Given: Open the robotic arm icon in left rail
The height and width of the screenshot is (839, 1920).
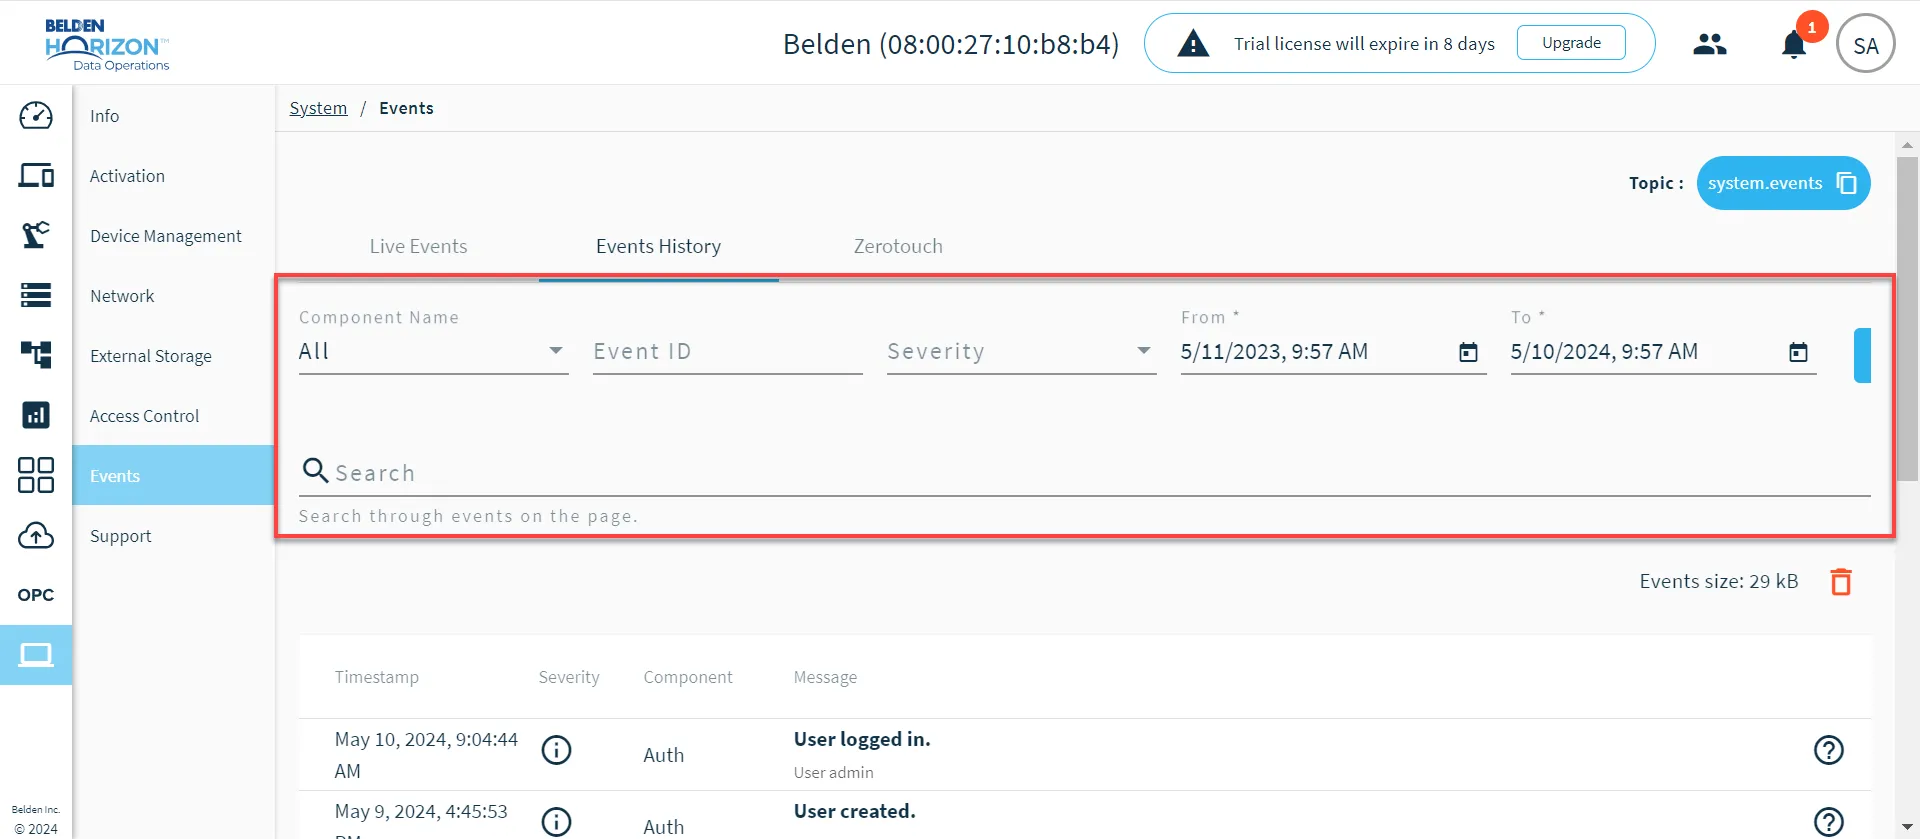Looking at the screenshot, I should point(36,235).
